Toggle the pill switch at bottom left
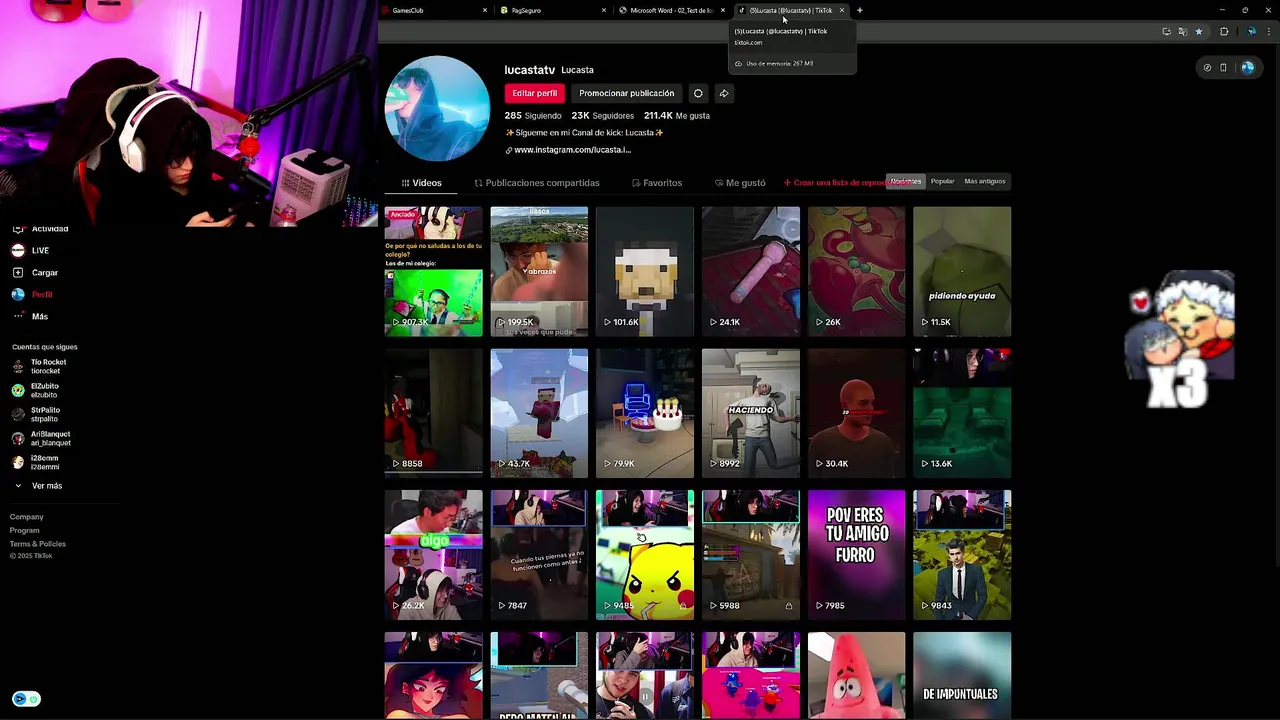This screenshot has width=1280, height=720. [x=26, y=699]
